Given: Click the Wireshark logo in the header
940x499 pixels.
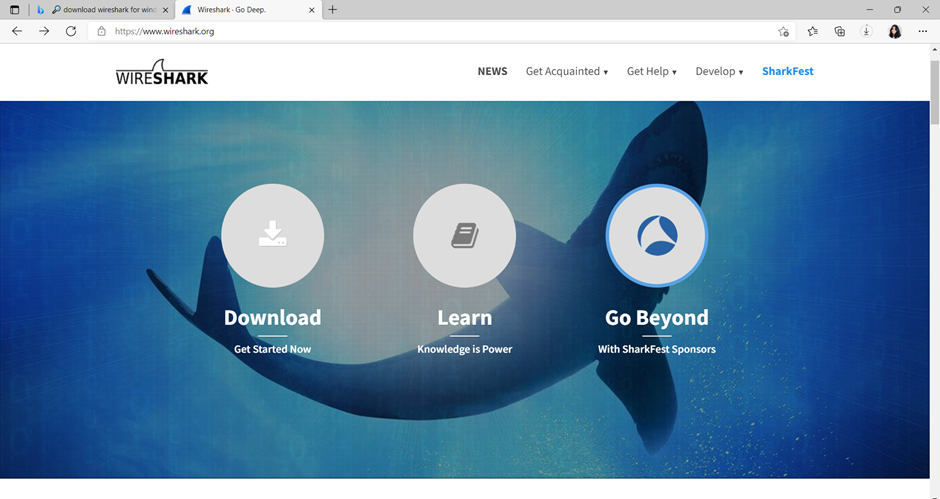Looking at the screenshot, I should tap(162, 72).
